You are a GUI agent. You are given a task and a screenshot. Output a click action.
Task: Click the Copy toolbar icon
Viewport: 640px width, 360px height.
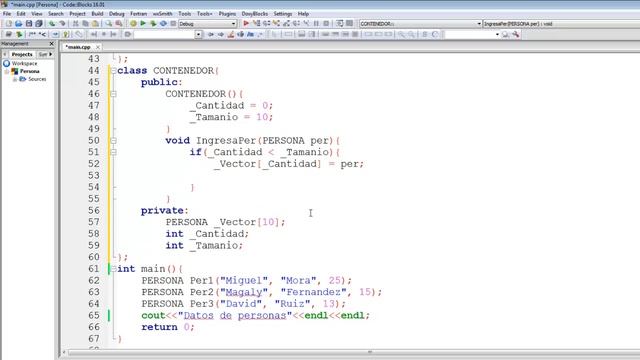point(85,24)
